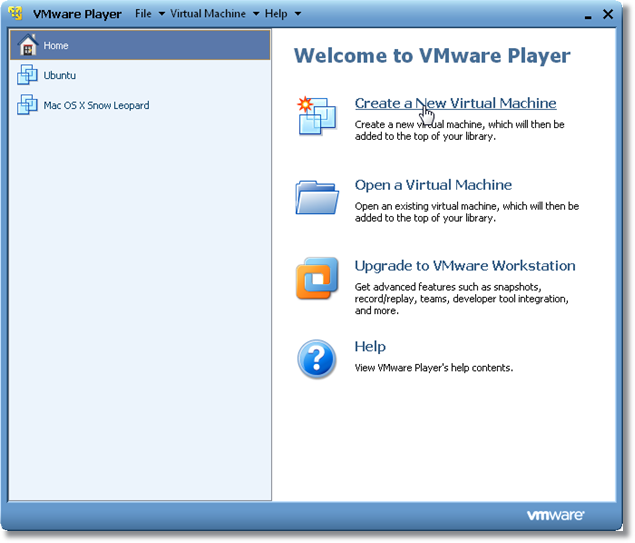Click the VMware Player logo icon in title bar

coord(16,13)
